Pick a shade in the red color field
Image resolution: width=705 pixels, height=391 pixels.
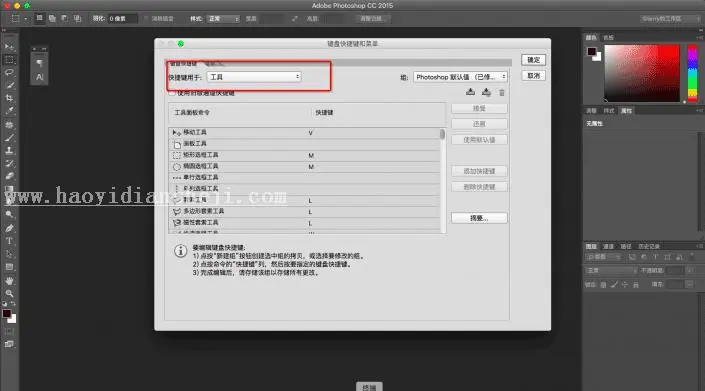tap(642, 73)
